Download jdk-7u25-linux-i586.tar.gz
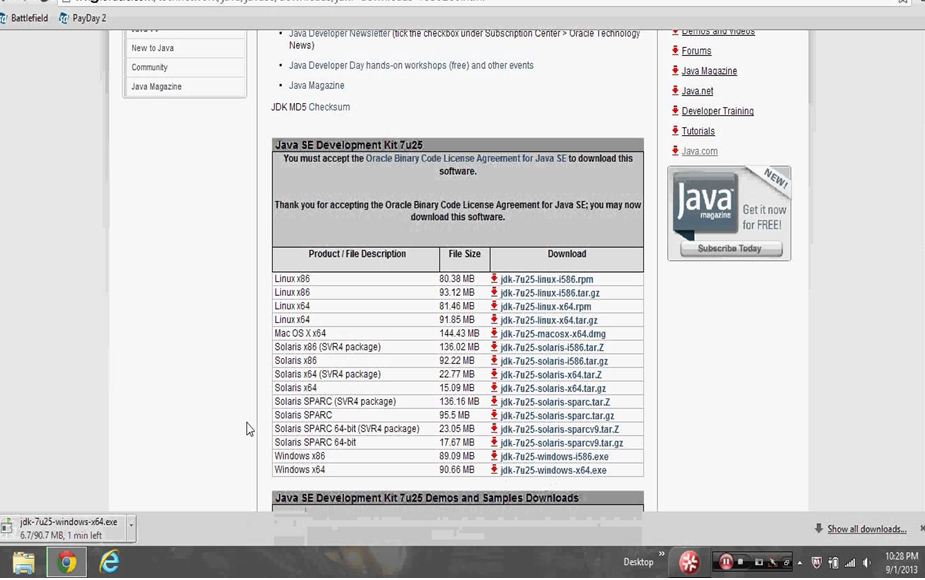 [x=550, y=293]
